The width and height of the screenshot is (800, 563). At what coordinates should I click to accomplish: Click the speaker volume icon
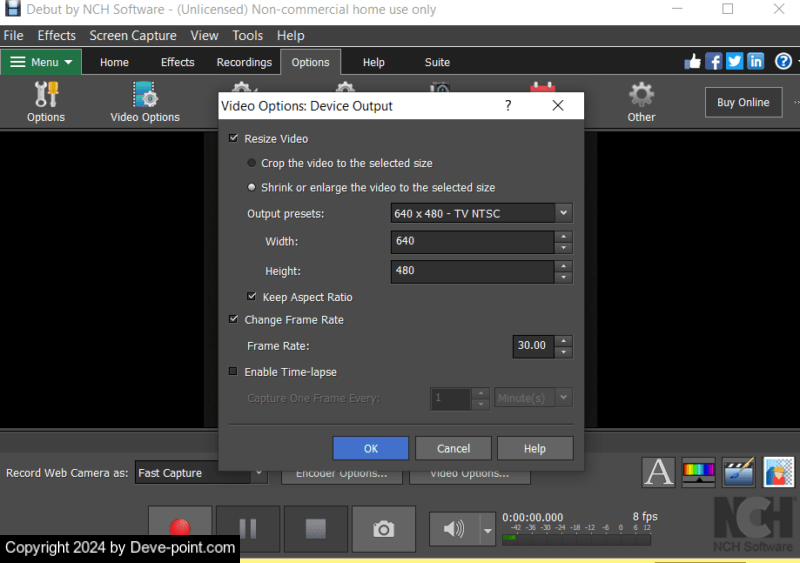[454, 529]
